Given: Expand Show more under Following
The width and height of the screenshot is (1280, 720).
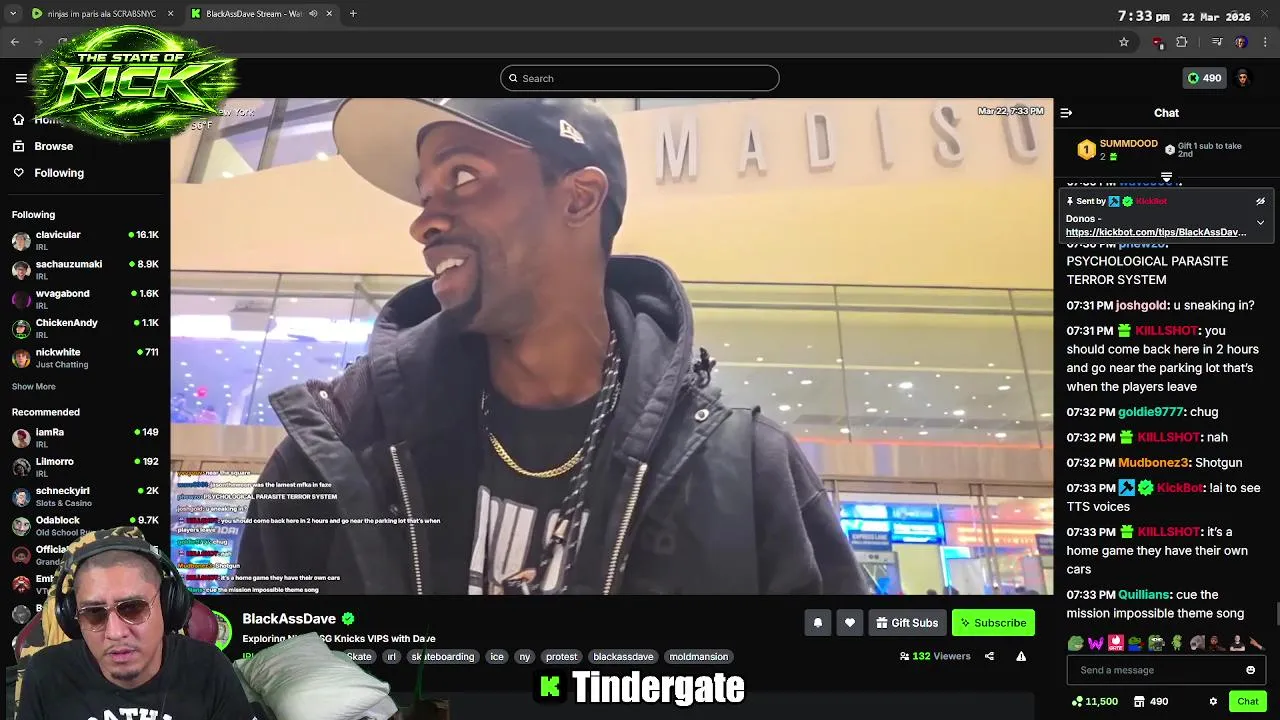Looking at the screenshot, I should click(33, 387).
